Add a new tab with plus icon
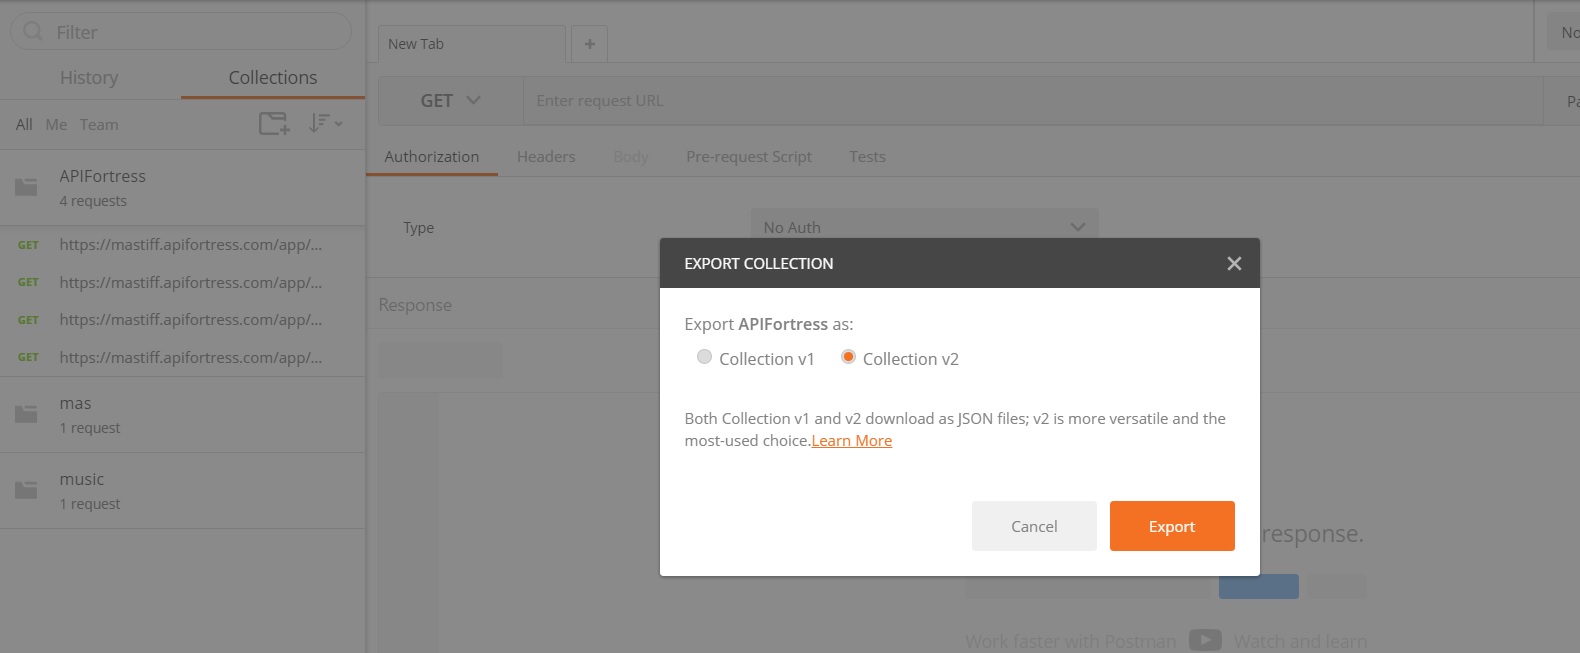The image size is (1580, 653). coord(589,44)
